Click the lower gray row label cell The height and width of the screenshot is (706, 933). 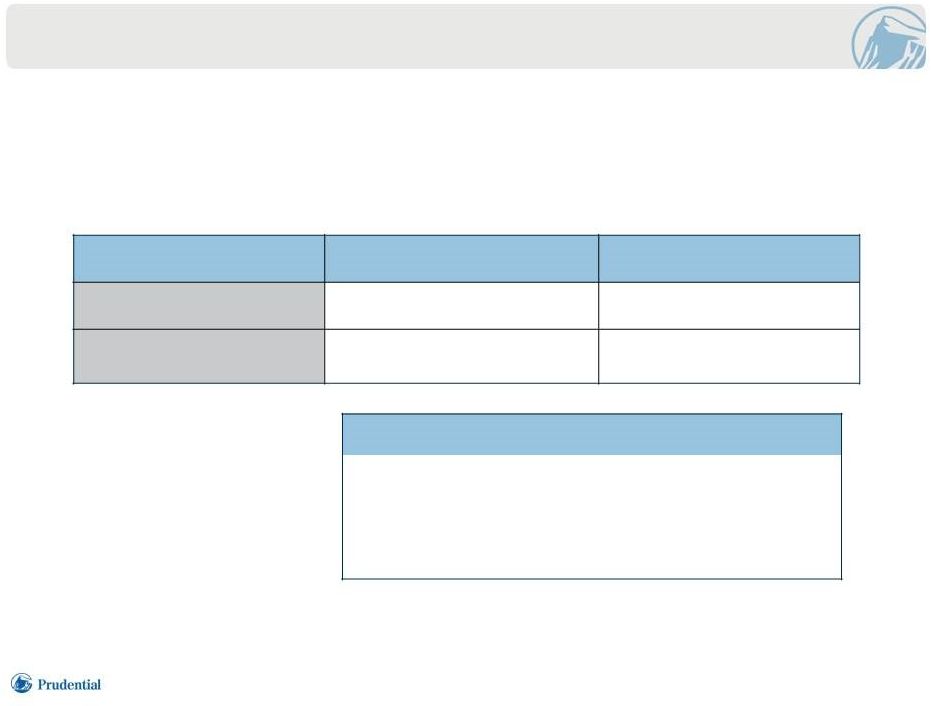[199, 356]
